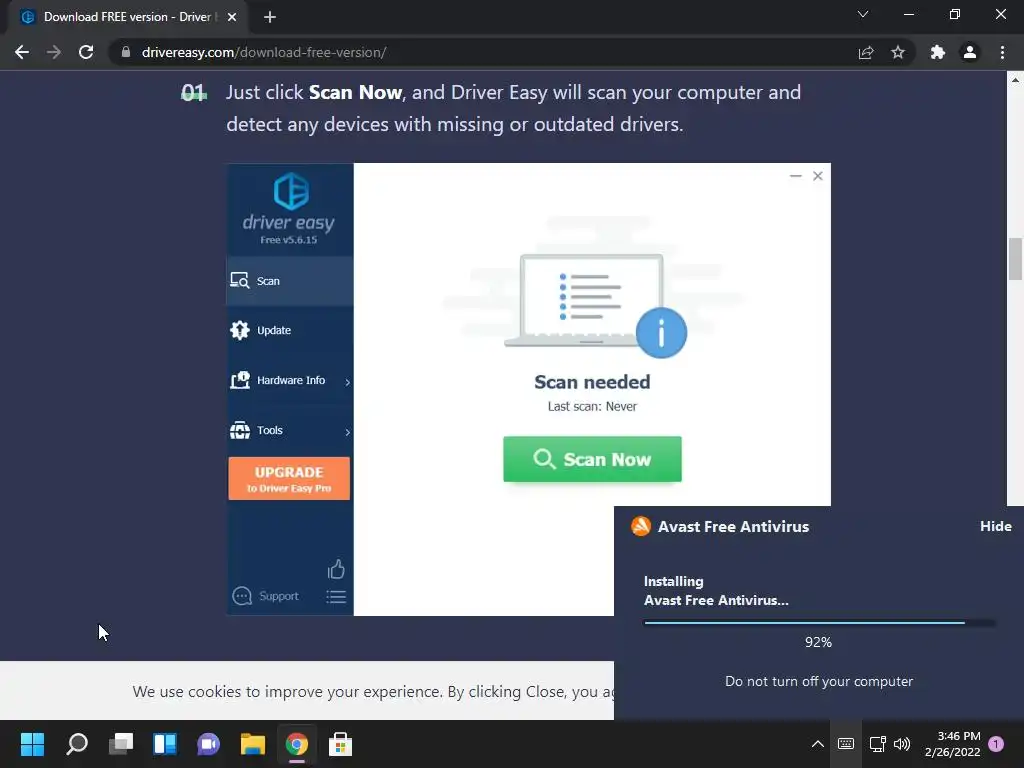Screen dimensions: 1024x768
Task: Click the 92% progress text
Action: (818, 642)
